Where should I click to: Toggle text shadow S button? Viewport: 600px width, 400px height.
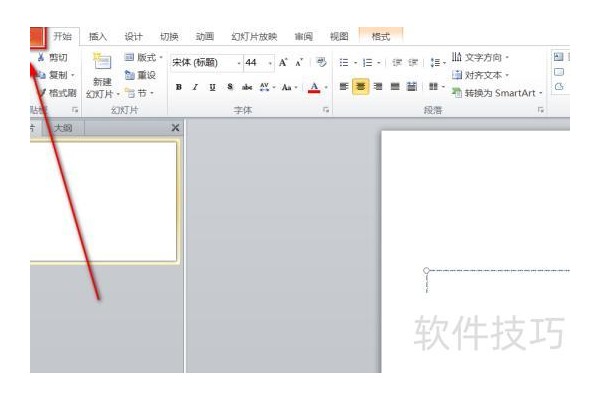pos(230,87)
